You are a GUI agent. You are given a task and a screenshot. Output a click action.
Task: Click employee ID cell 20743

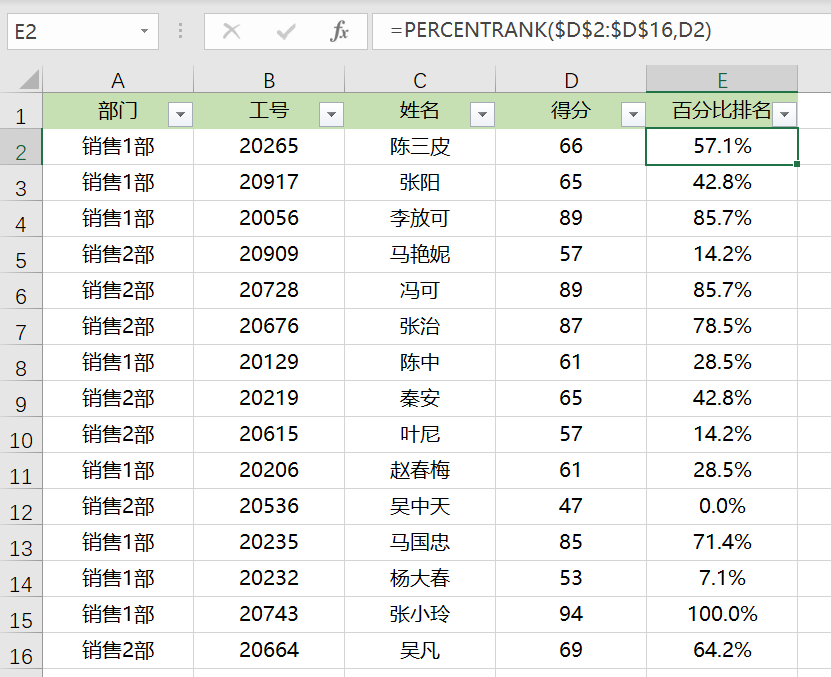269,614
